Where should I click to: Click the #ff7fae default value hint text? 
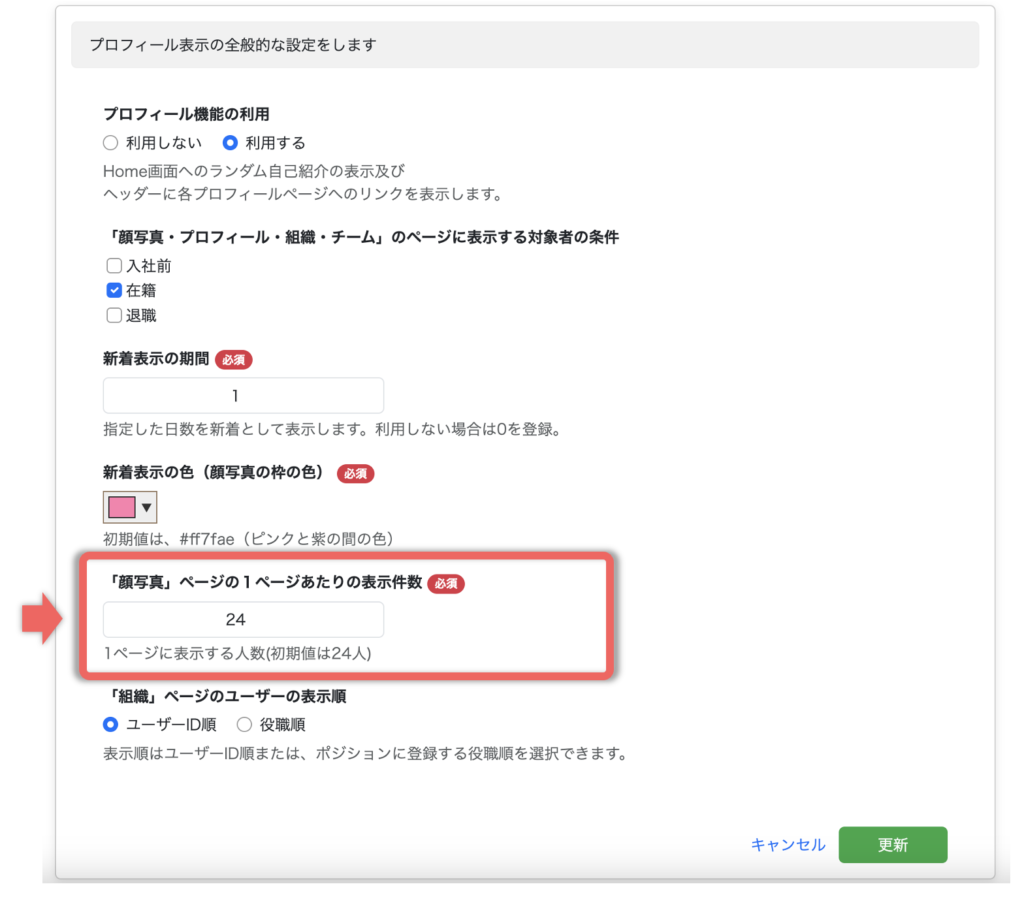coord(248,538)
